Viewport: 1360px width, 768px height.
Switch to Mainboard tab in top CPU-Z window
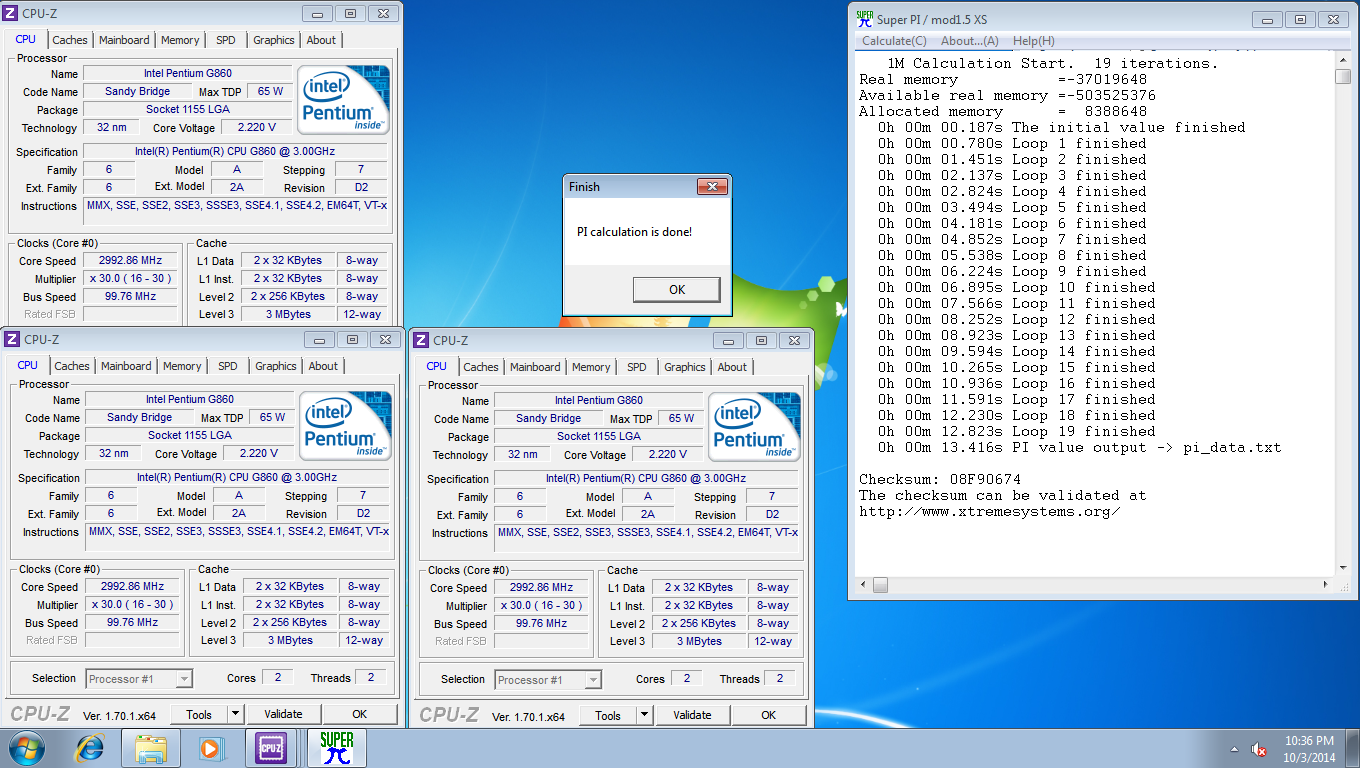pos(124,40)
